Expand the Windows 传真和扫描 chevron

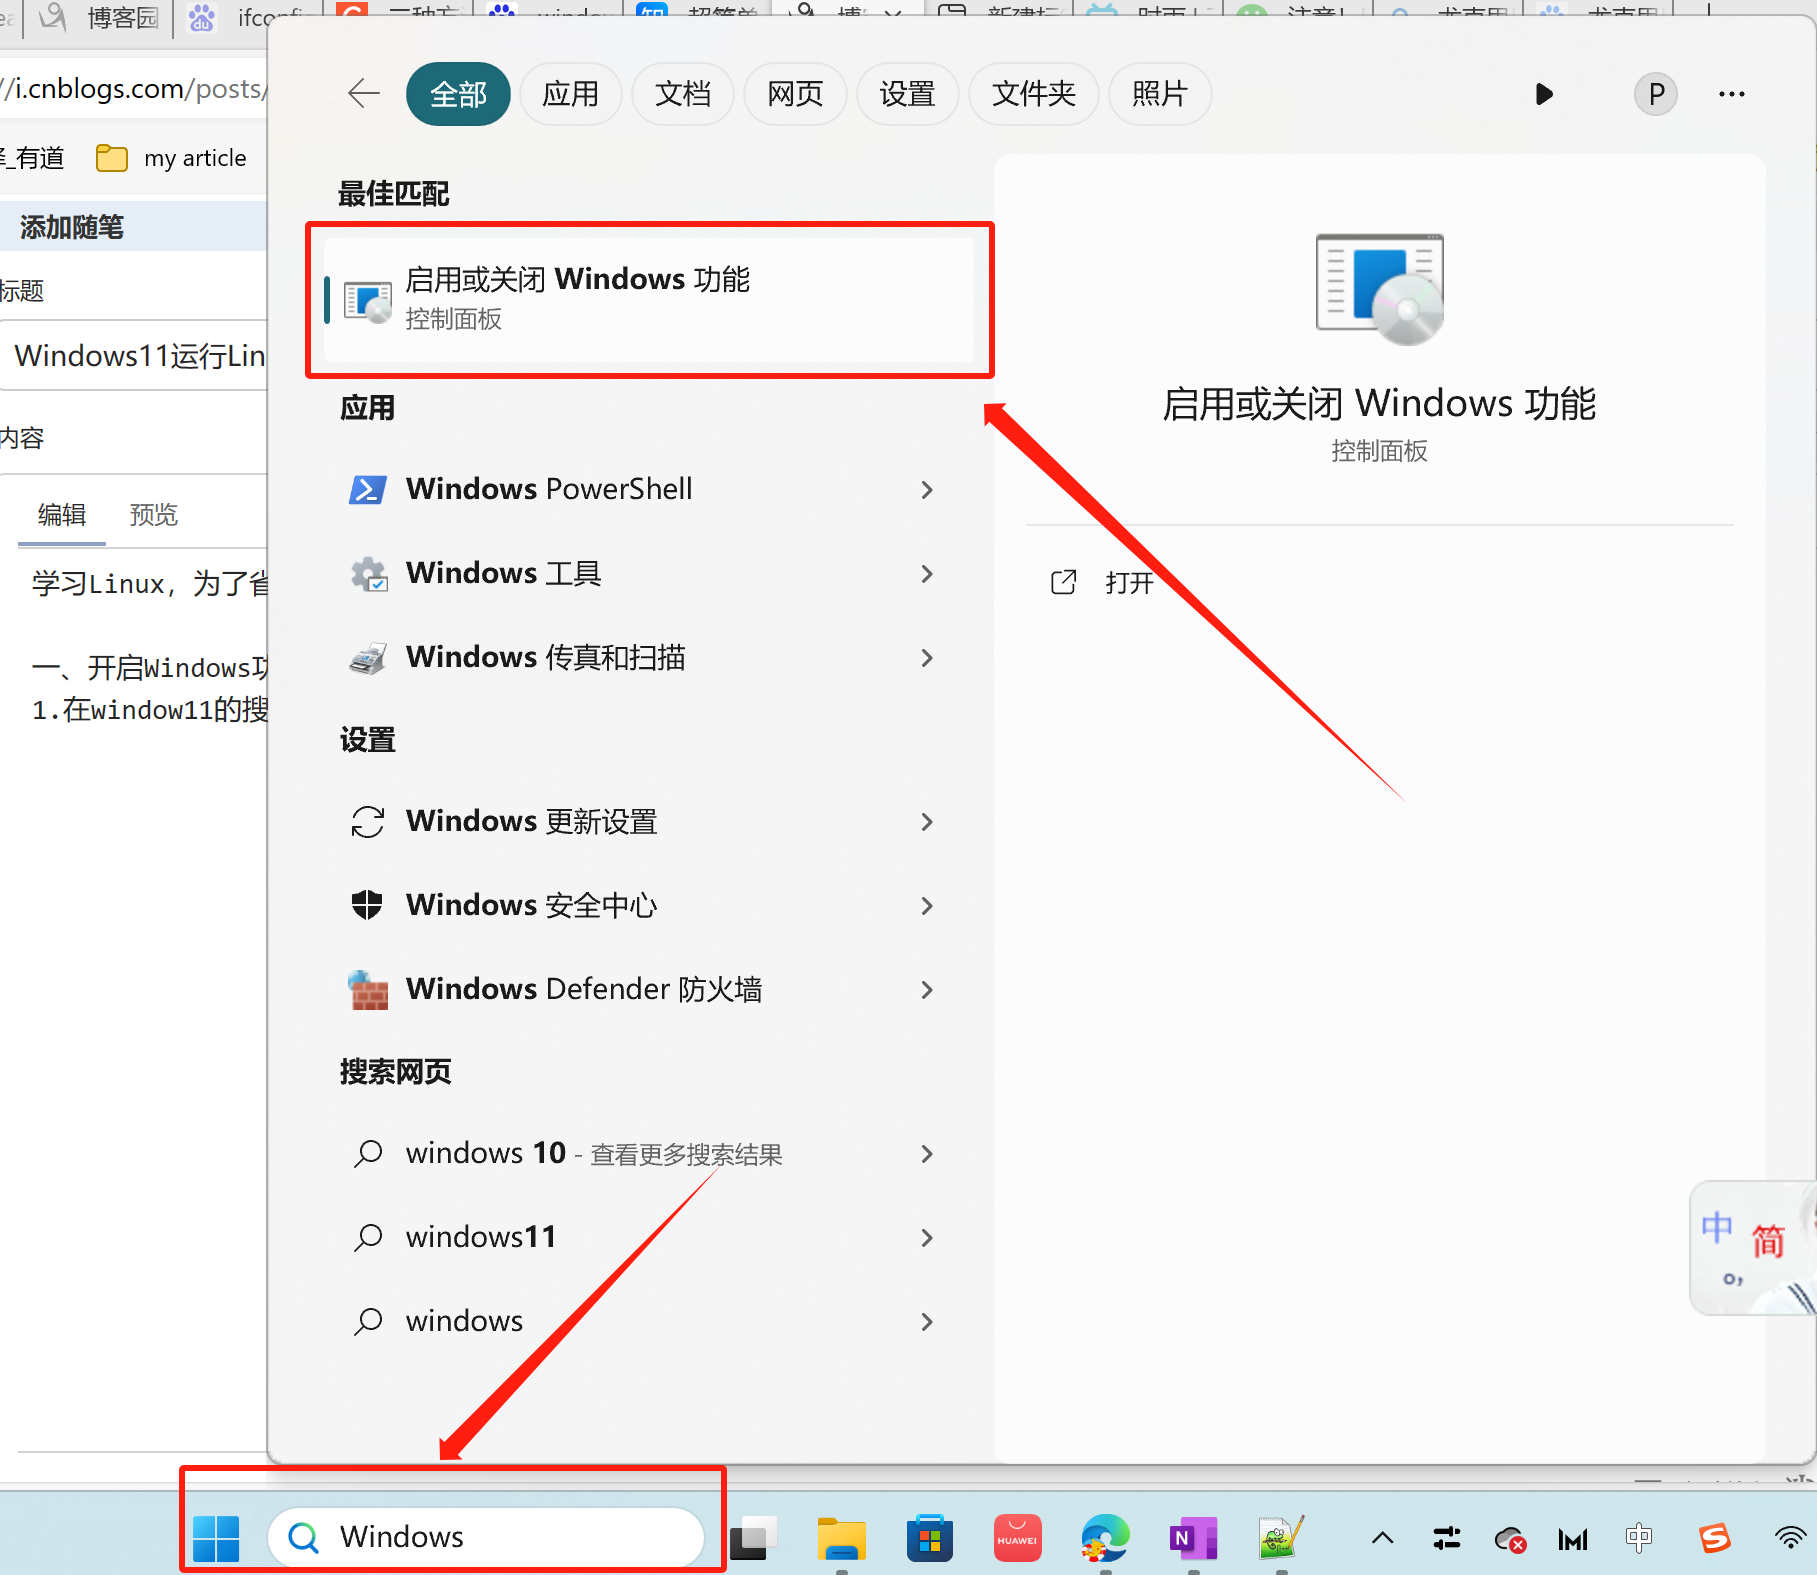point(927,658)
